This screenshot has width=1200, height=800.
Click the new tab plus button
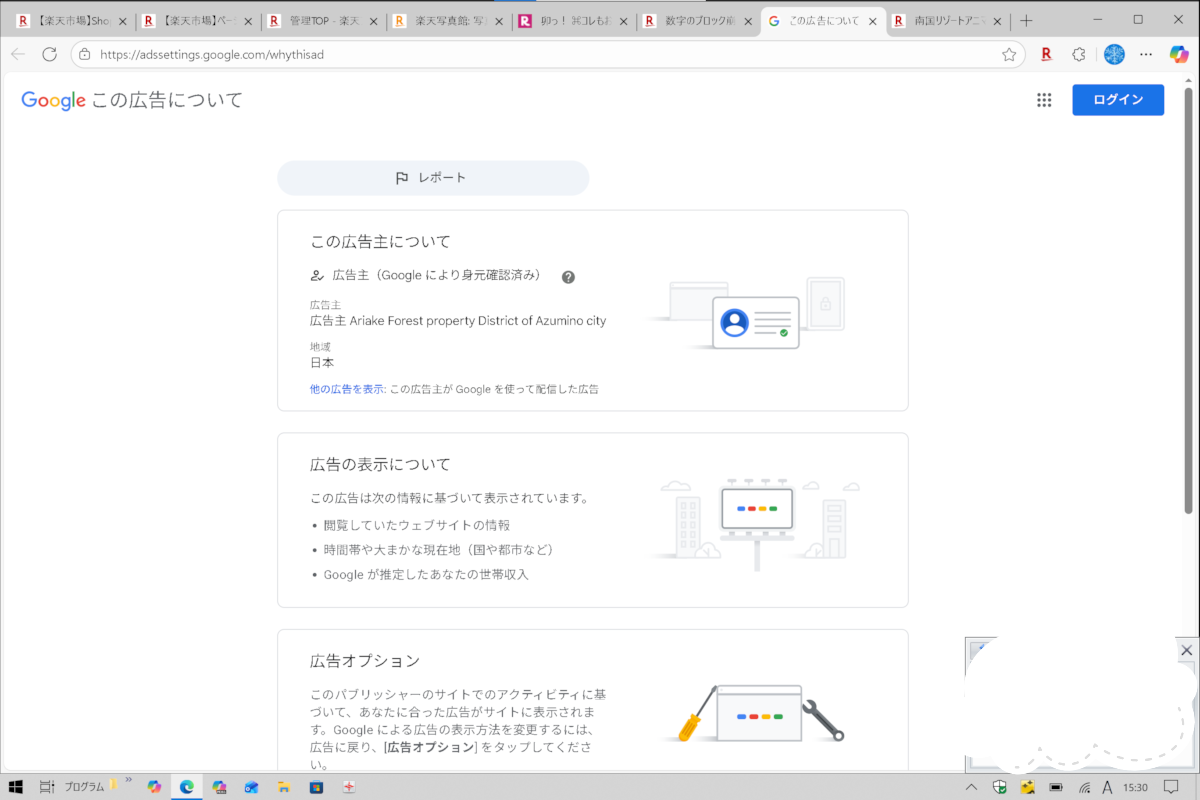(x=1025, y=20)
